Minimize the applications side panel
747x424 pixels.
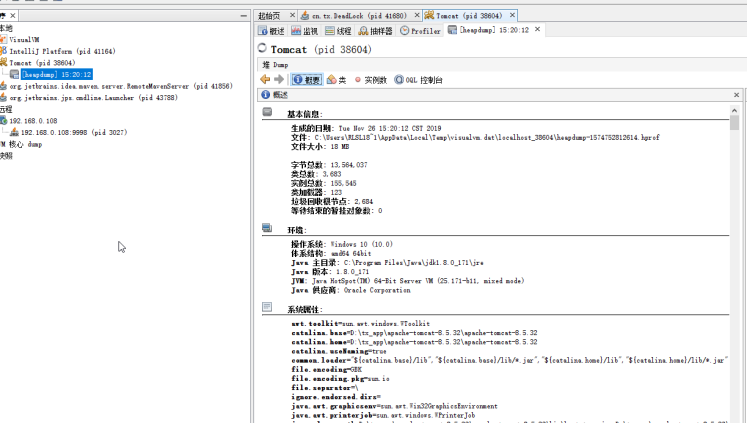click(244, 16)
